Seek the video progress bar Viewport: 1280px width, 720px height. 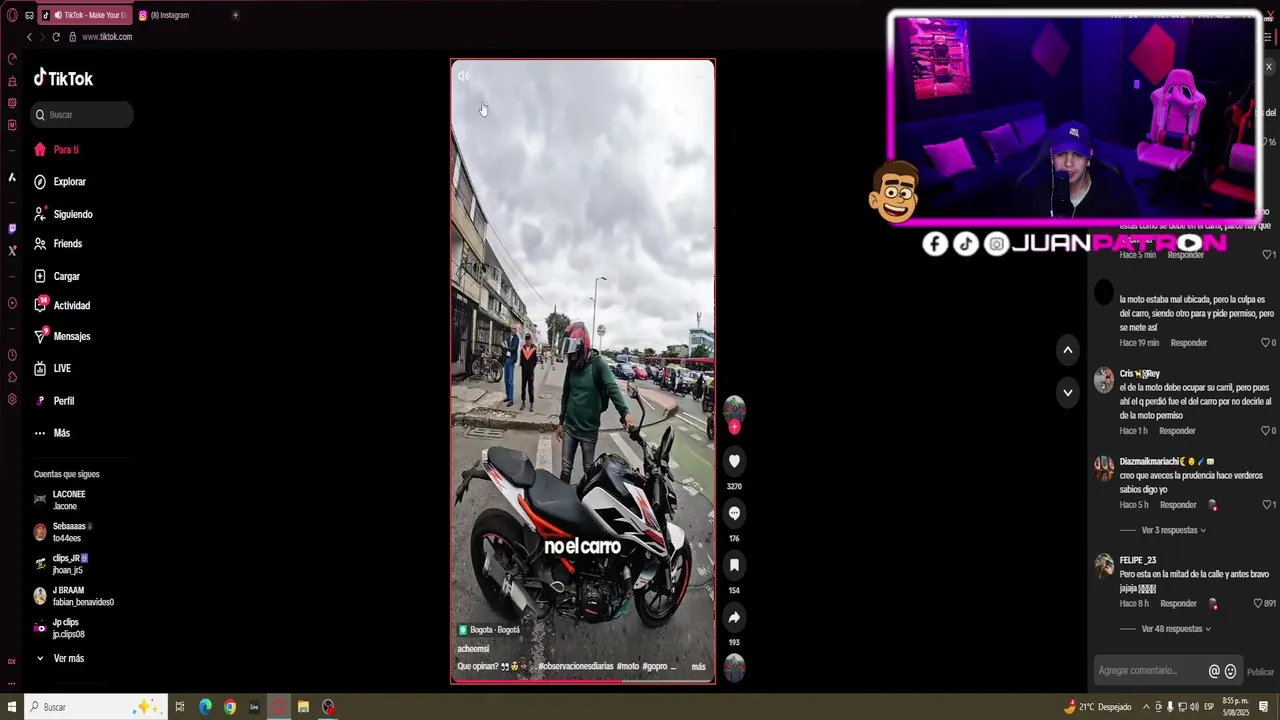pos(583,682)
